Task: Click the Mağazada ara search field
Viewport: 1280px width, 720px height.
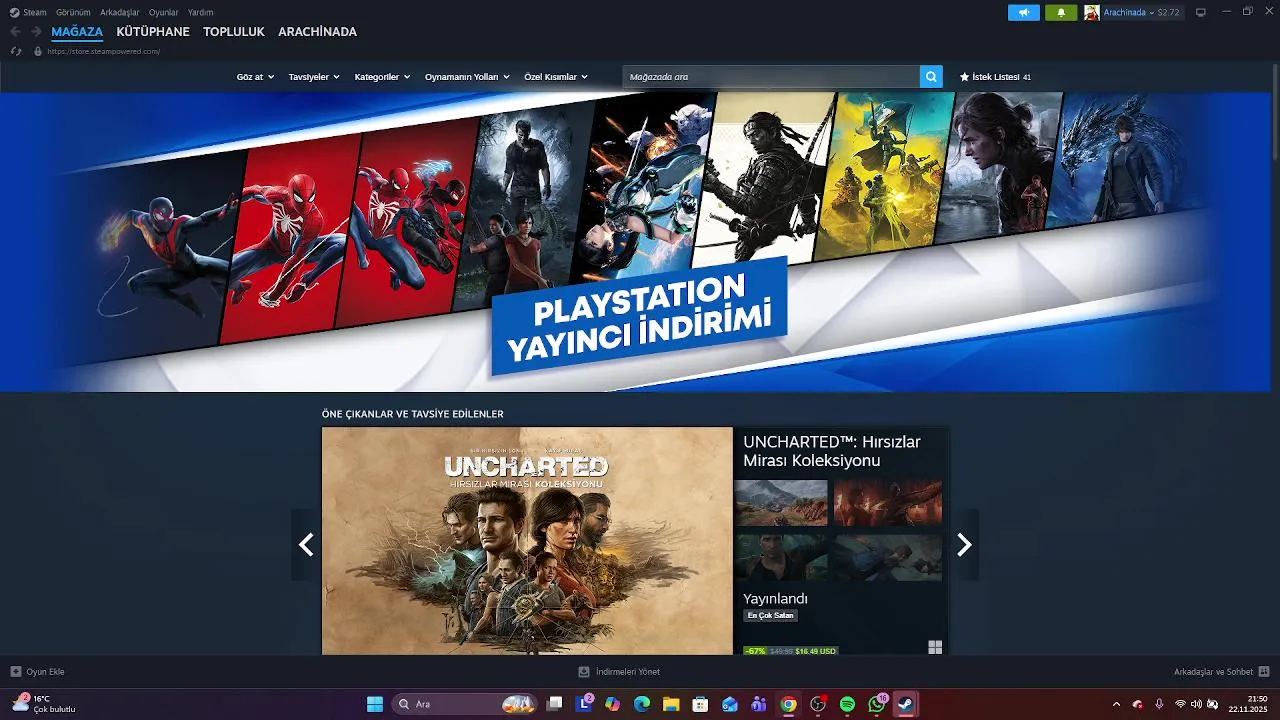Action: pos(771,77)
